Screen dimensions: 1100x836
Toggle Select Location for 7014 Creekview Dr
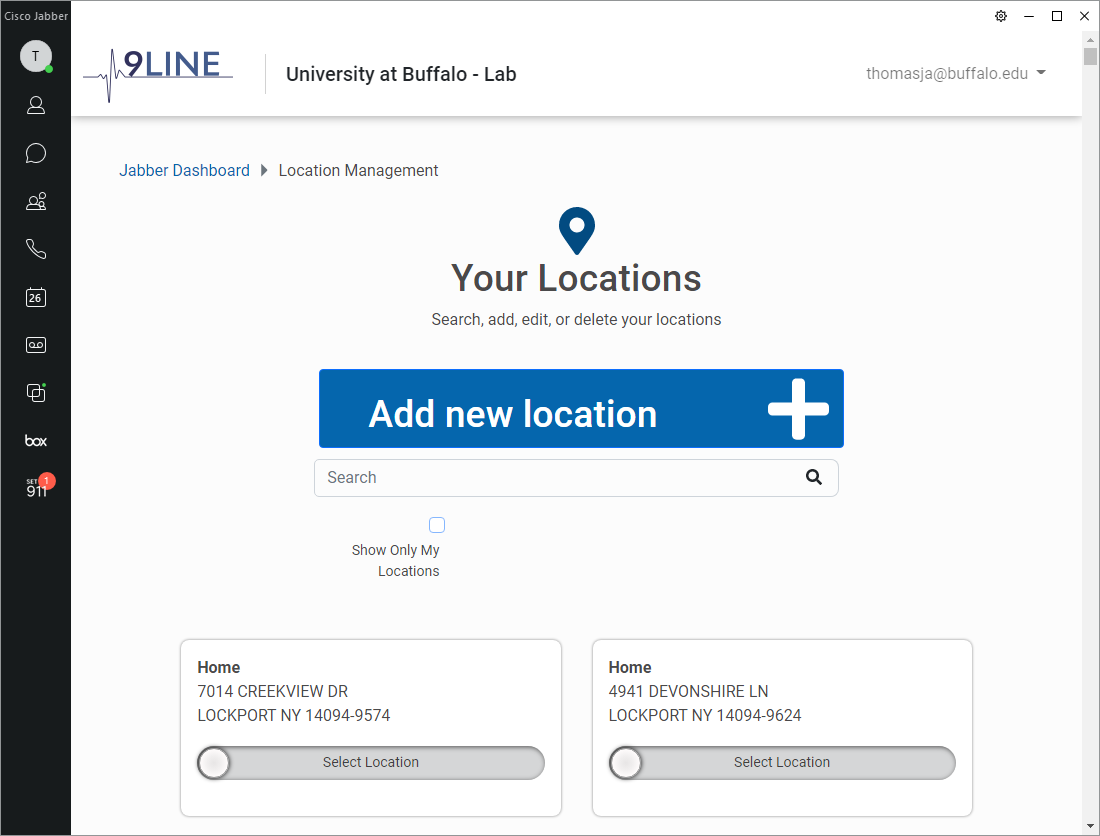(x=370, y=763)
